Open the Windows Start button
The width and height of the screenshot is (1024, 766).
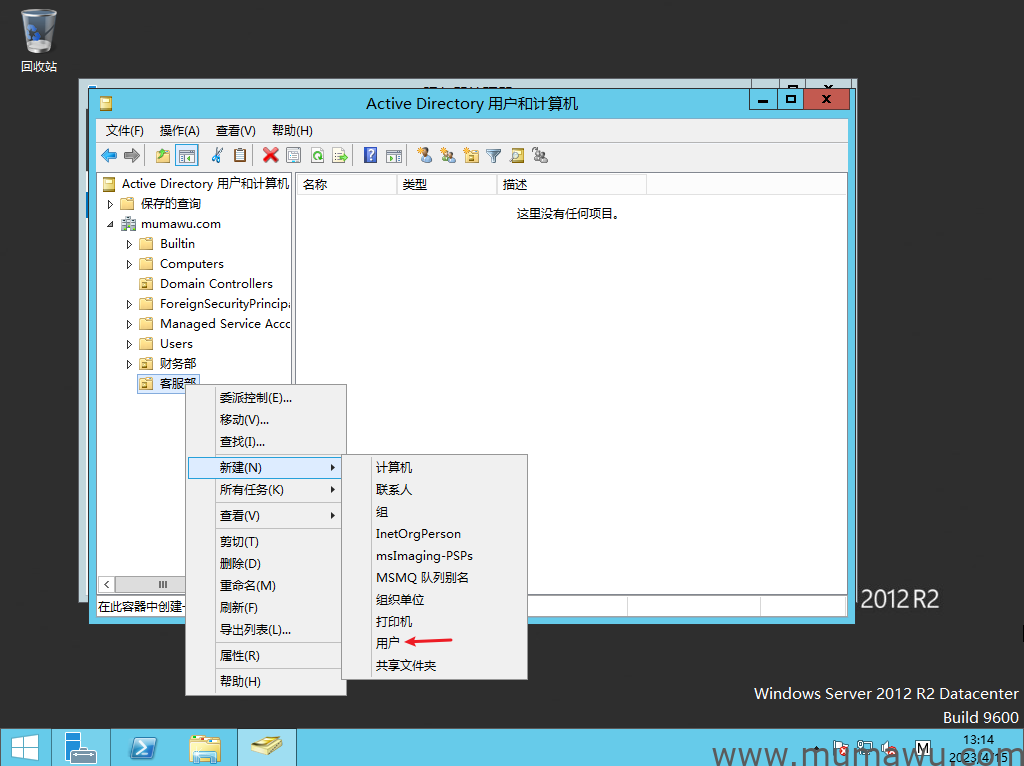point(25,748)
